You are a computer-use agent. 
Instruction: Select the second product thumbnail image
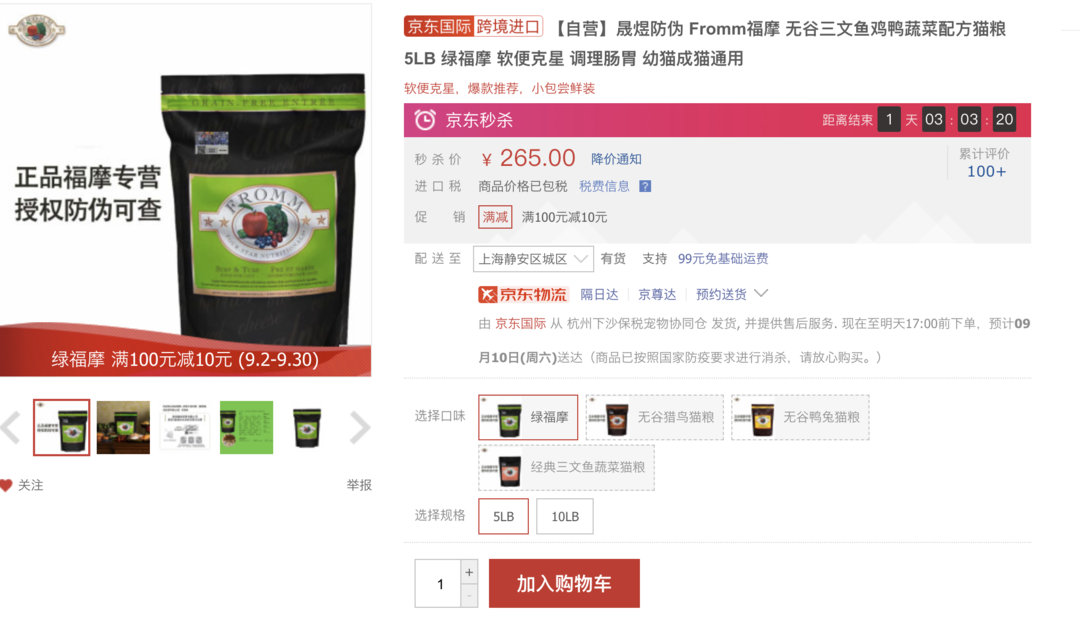pyautogui.click(x=123, y=427)
